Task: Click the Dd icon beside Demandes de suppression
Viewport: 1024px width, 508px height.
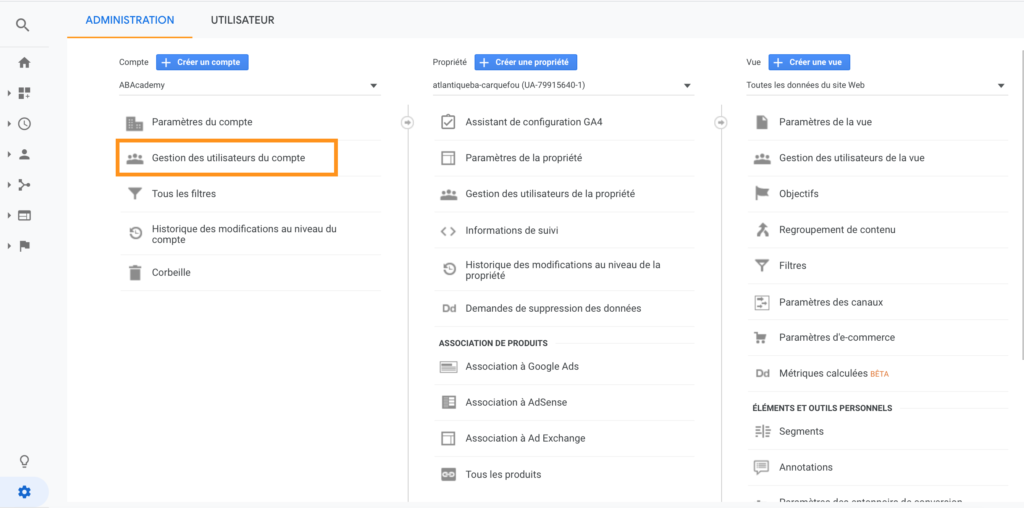Action: point(449,308)
